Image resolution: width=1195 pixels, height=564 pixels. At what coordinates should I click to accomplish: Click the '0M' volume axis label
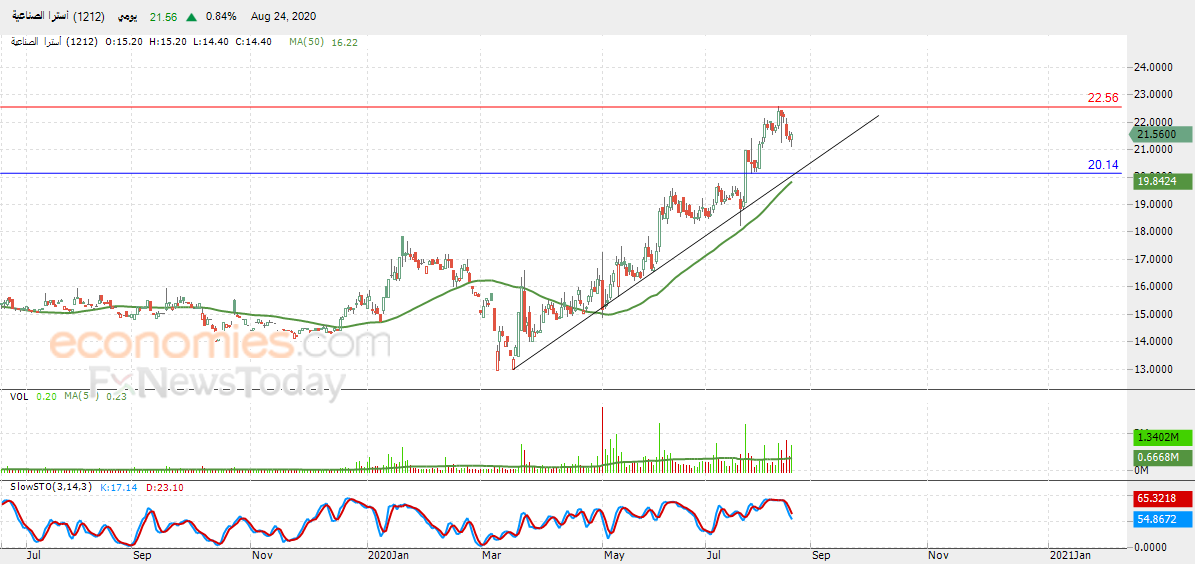(x=1142, y=470)
